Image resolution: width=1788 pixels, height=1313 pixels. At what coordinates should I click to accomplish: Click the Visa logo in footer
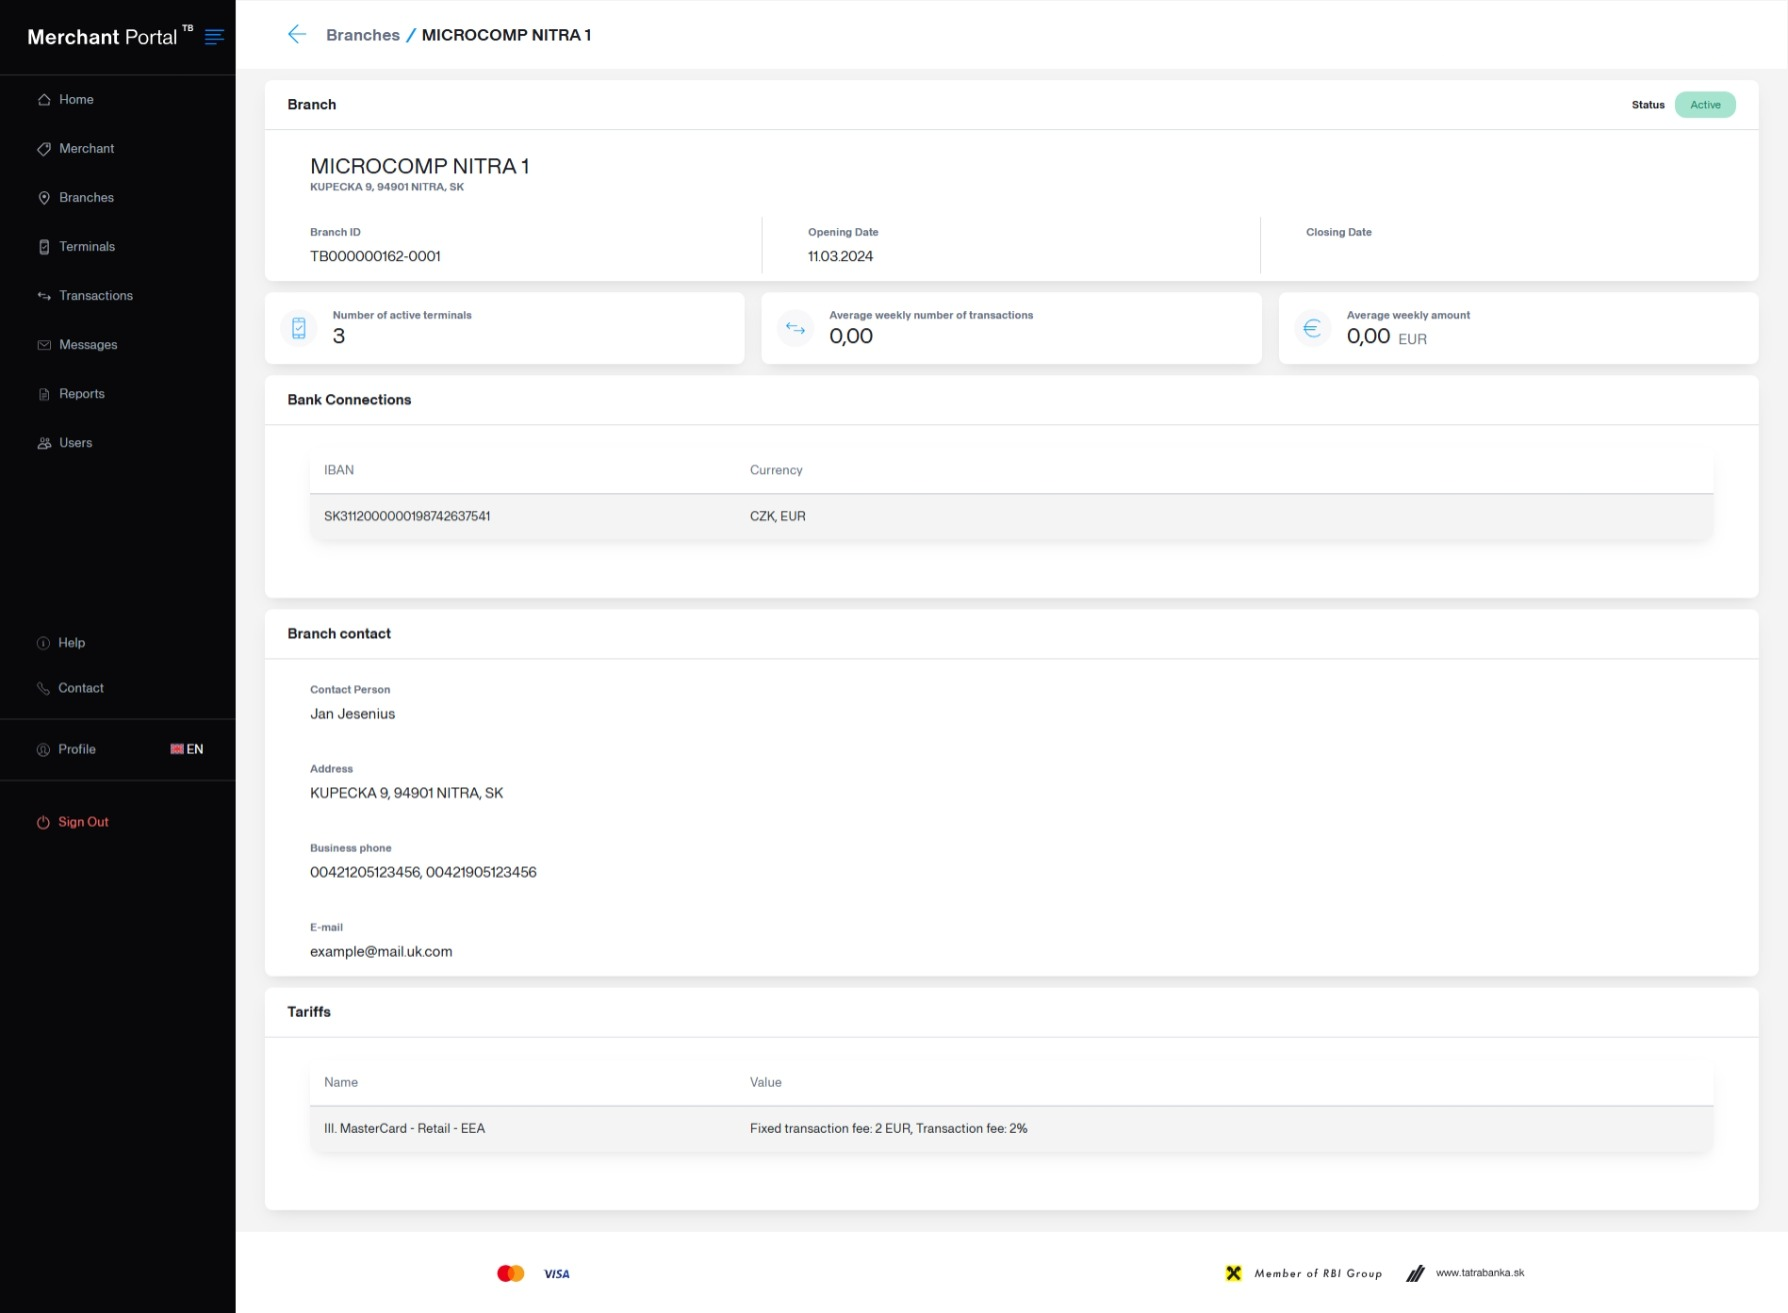coord(557,1274)
